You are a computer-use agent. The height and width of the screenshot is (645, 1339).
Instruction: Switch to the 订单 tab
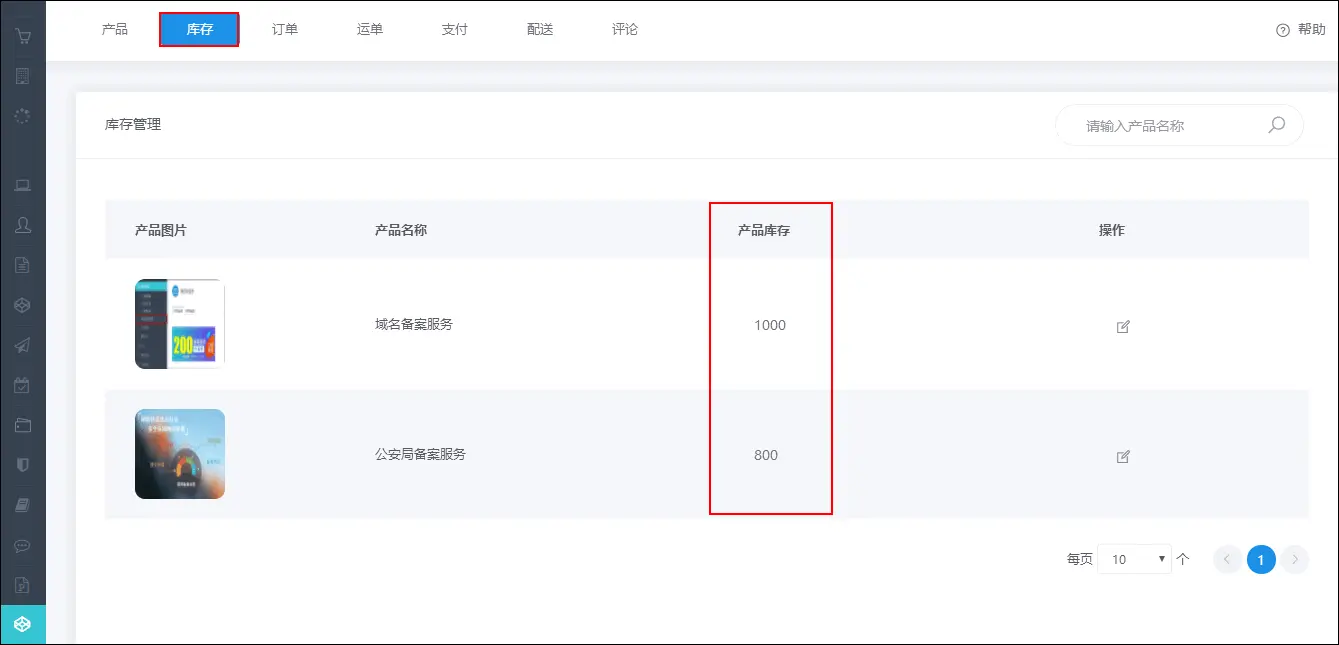[x=285, y=29]
